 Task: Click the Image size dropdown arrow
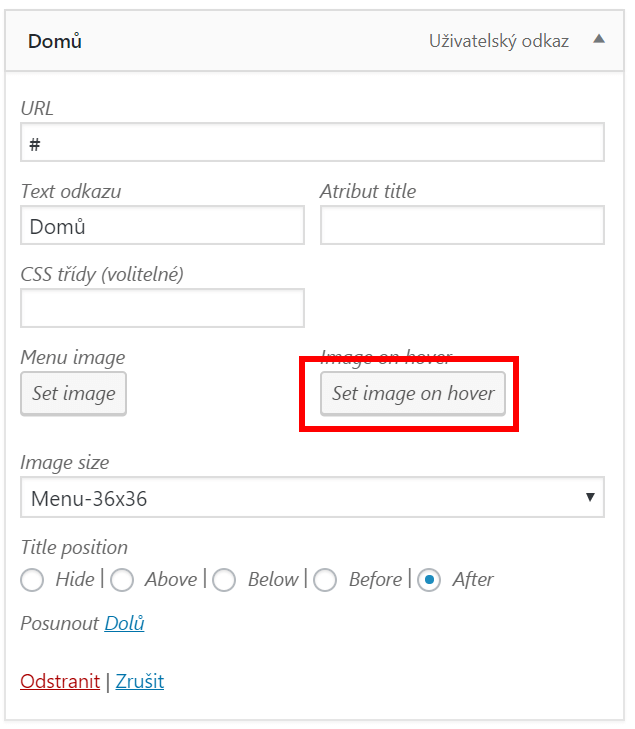[590, 497]
